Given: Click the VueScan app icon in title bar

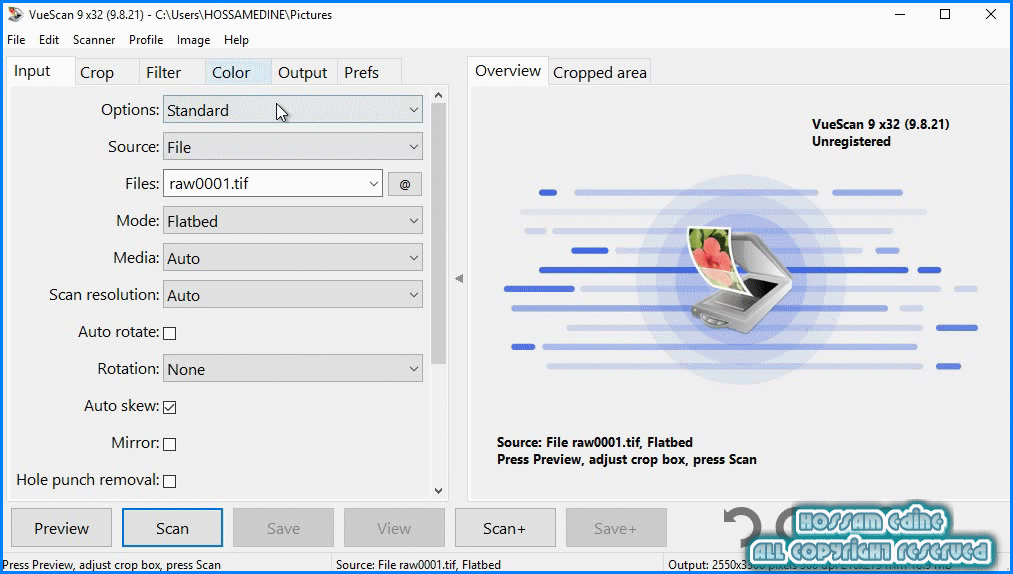Looking at the screenshot, I should coord(15,14).
